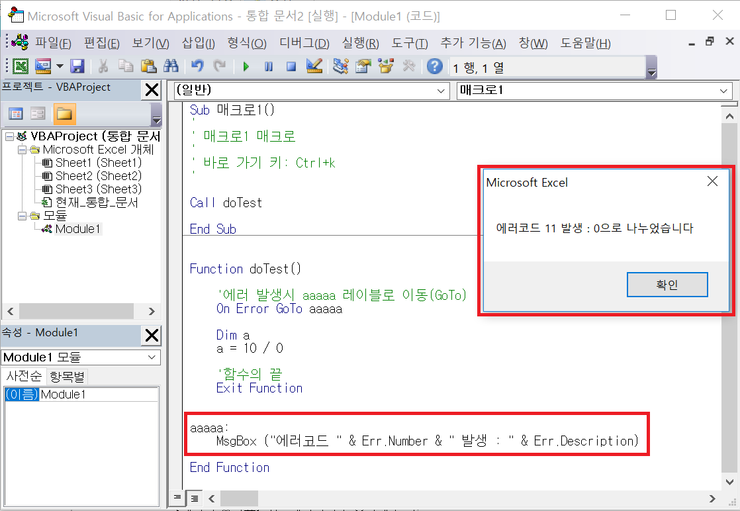740x511 pixels.
Task: Toggle Folders view in the Project pane
Action: [x=64, y=113]
